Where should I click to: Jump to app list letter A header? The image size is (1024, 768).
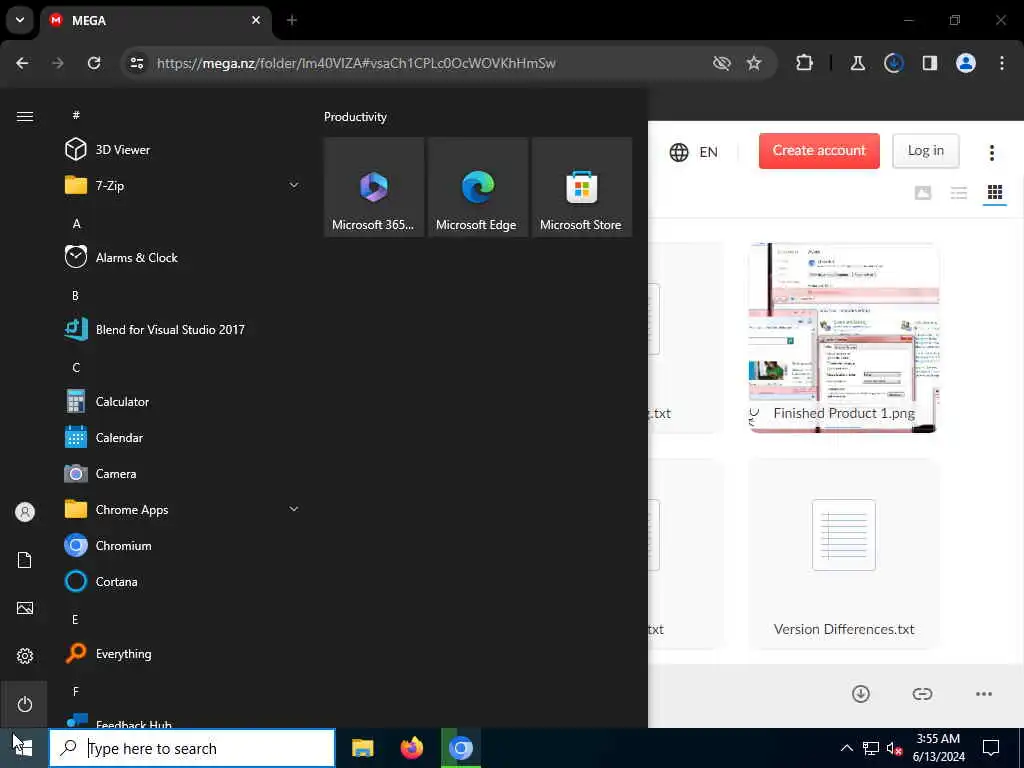[76, 223]
